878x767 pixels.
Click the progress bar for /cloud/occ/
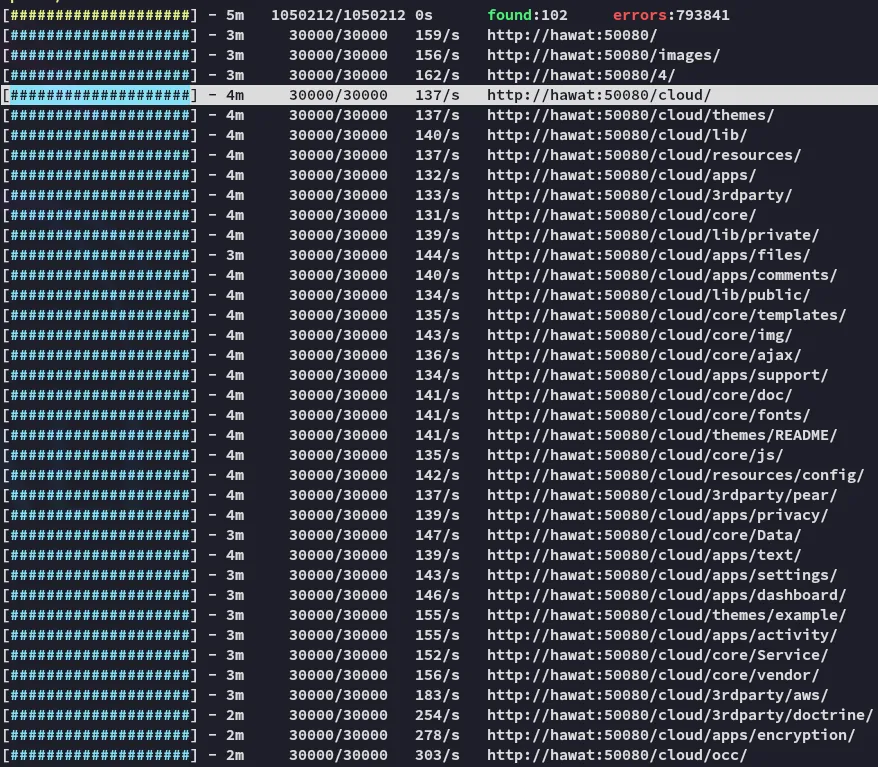pyautogui.click(x=100, y=755)
